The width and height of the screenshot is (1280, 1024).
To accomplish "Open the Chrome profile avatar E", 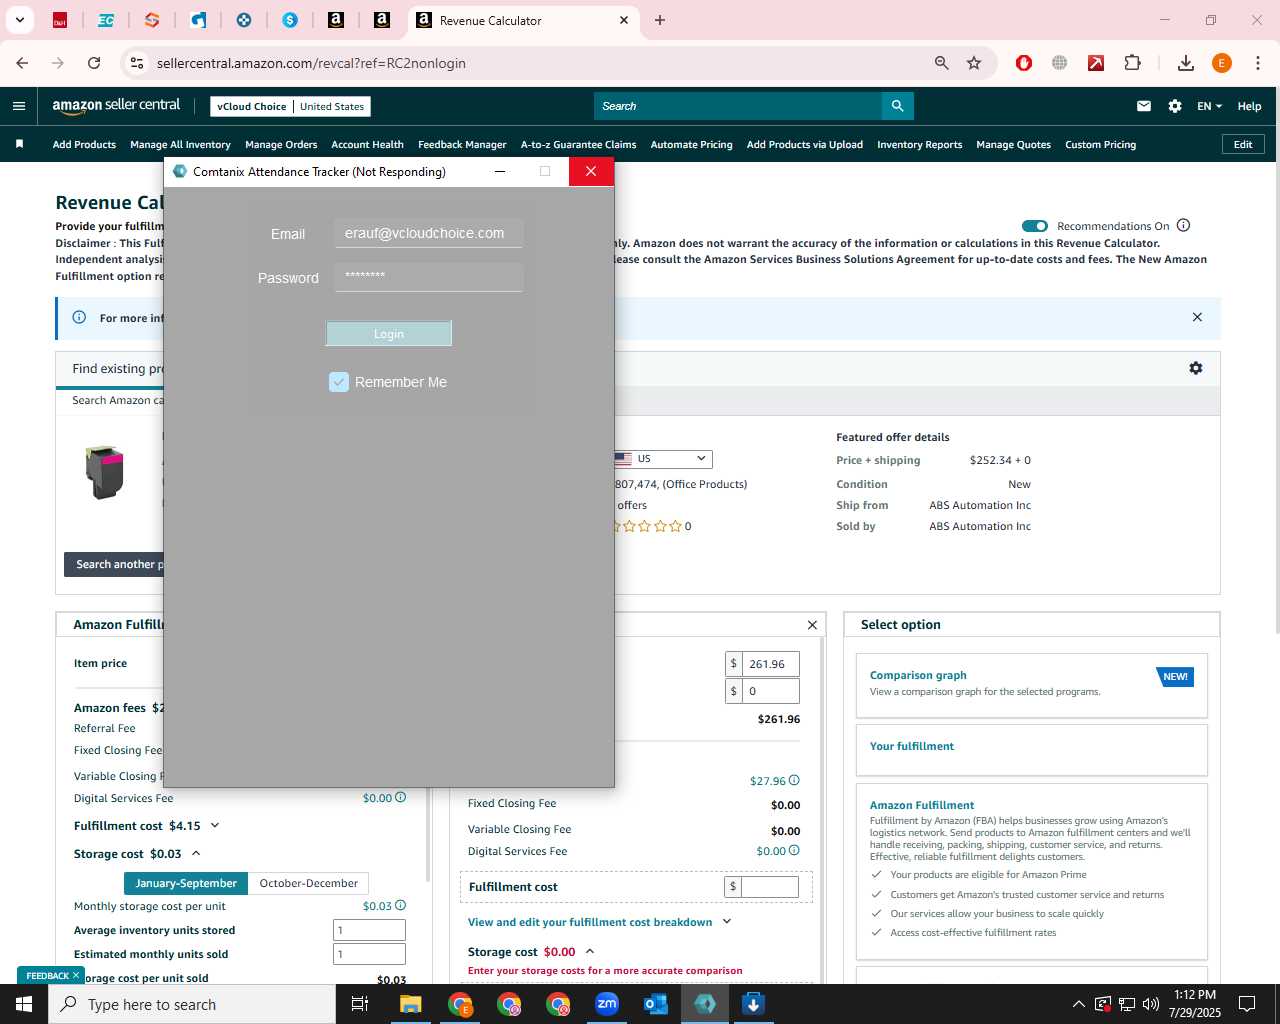I will (x=1222, y=63).
